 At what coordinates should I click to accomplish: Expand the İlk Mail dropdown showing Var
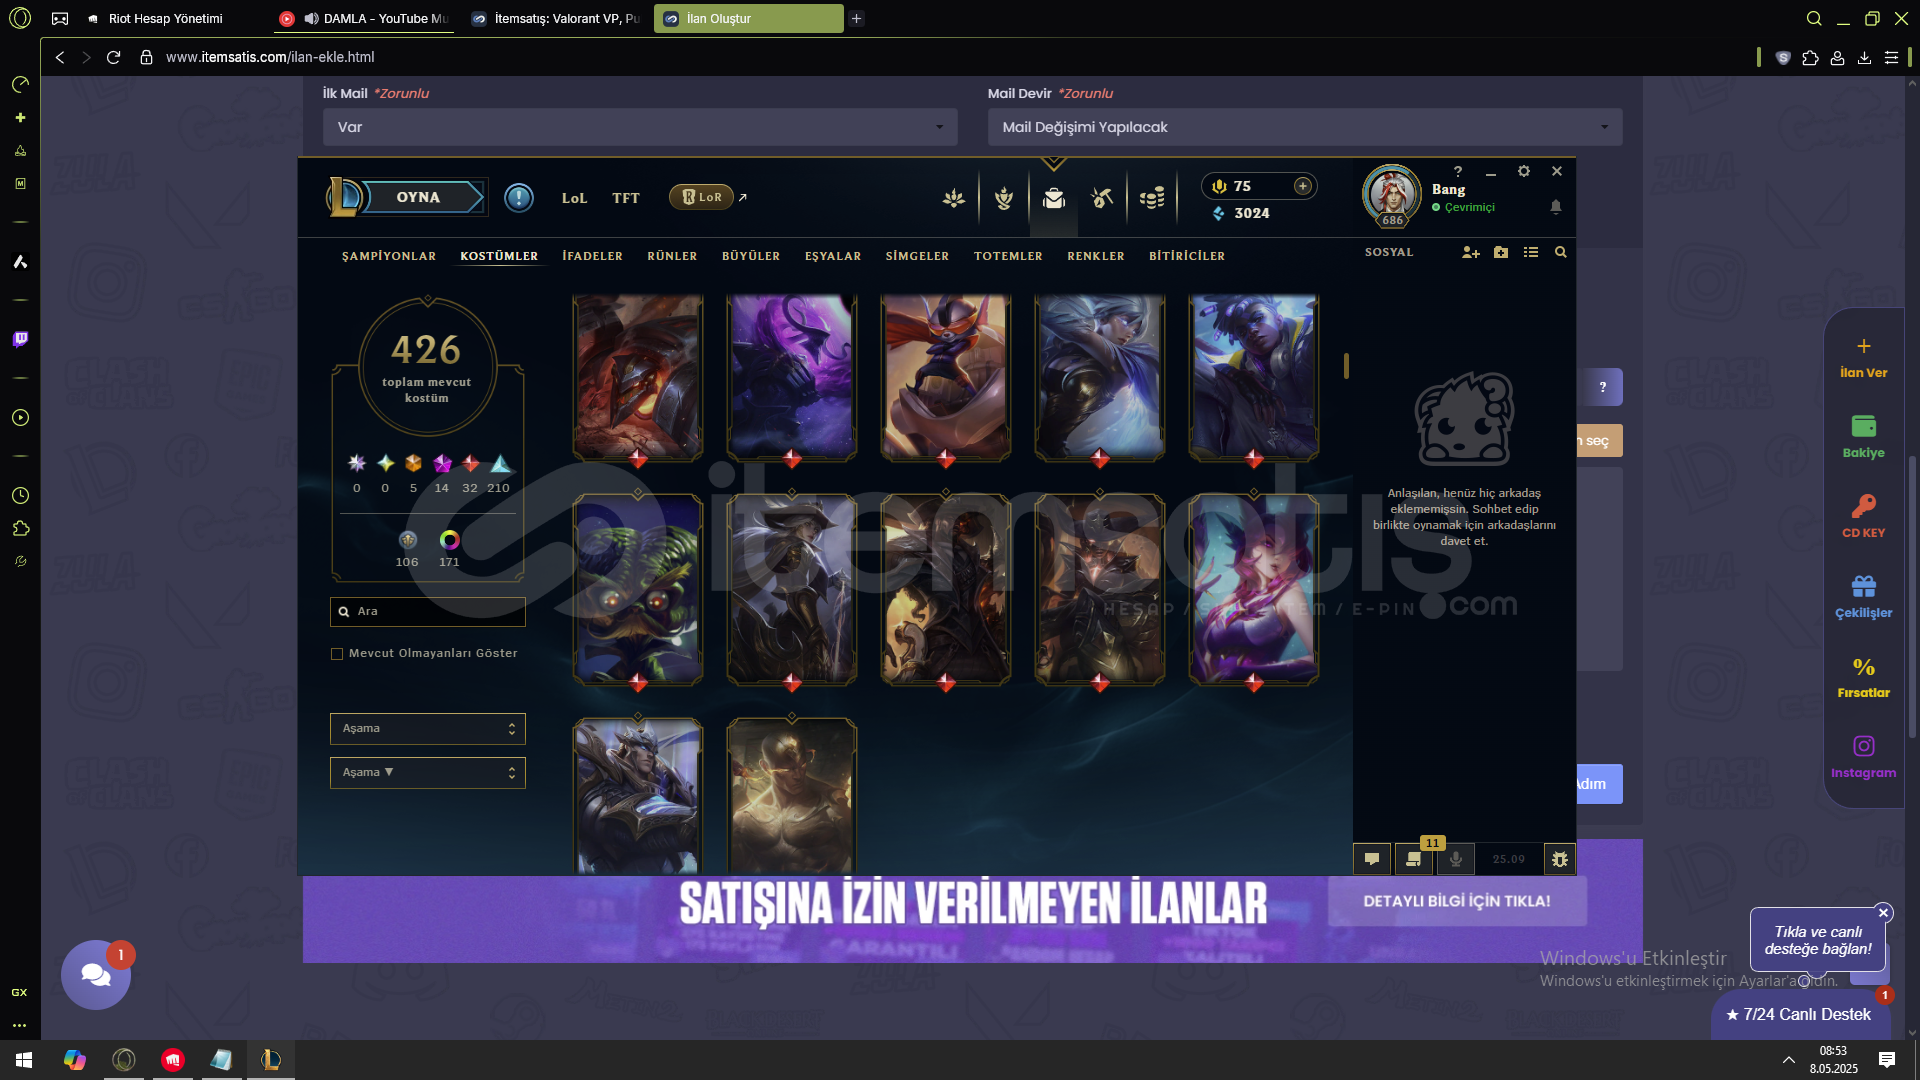pyautogui.click(x=640, y=127)
